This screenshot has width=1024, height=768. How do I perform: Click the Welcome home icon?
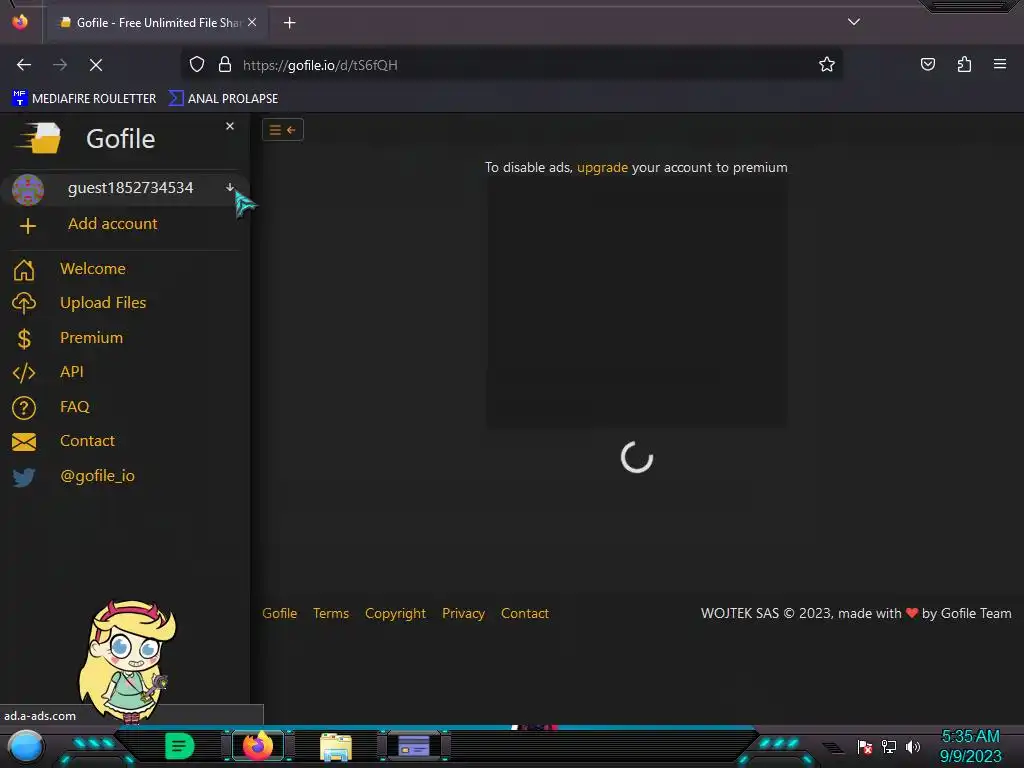point(24,269)
